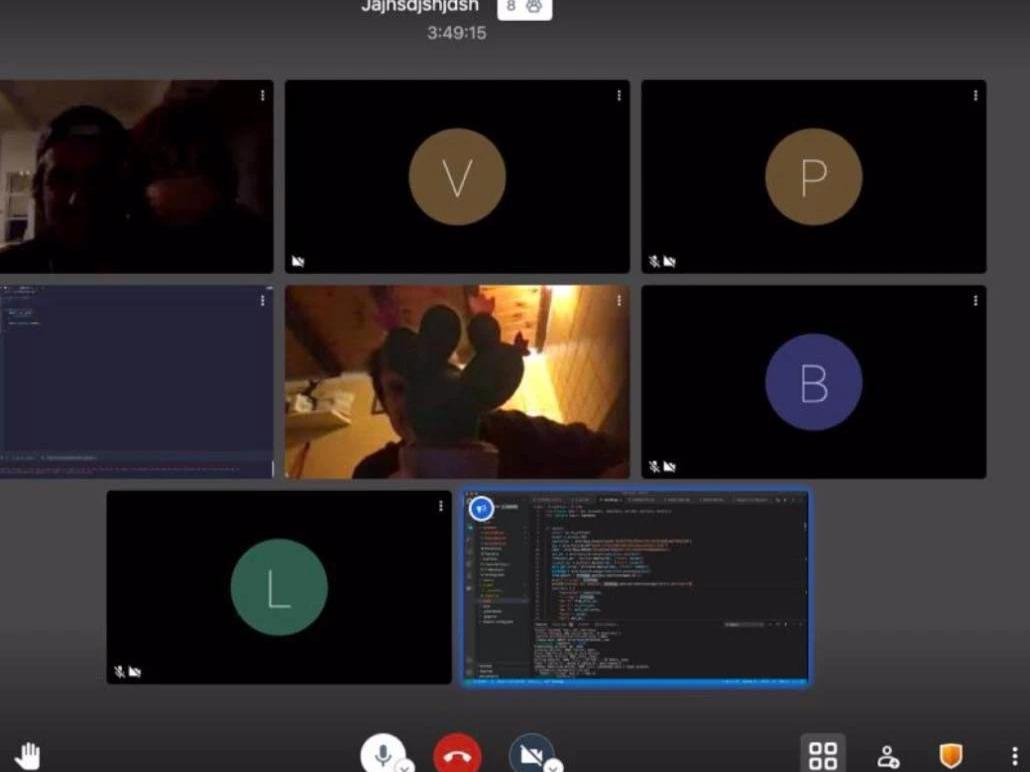Toggle the camera on

point(530,755)
